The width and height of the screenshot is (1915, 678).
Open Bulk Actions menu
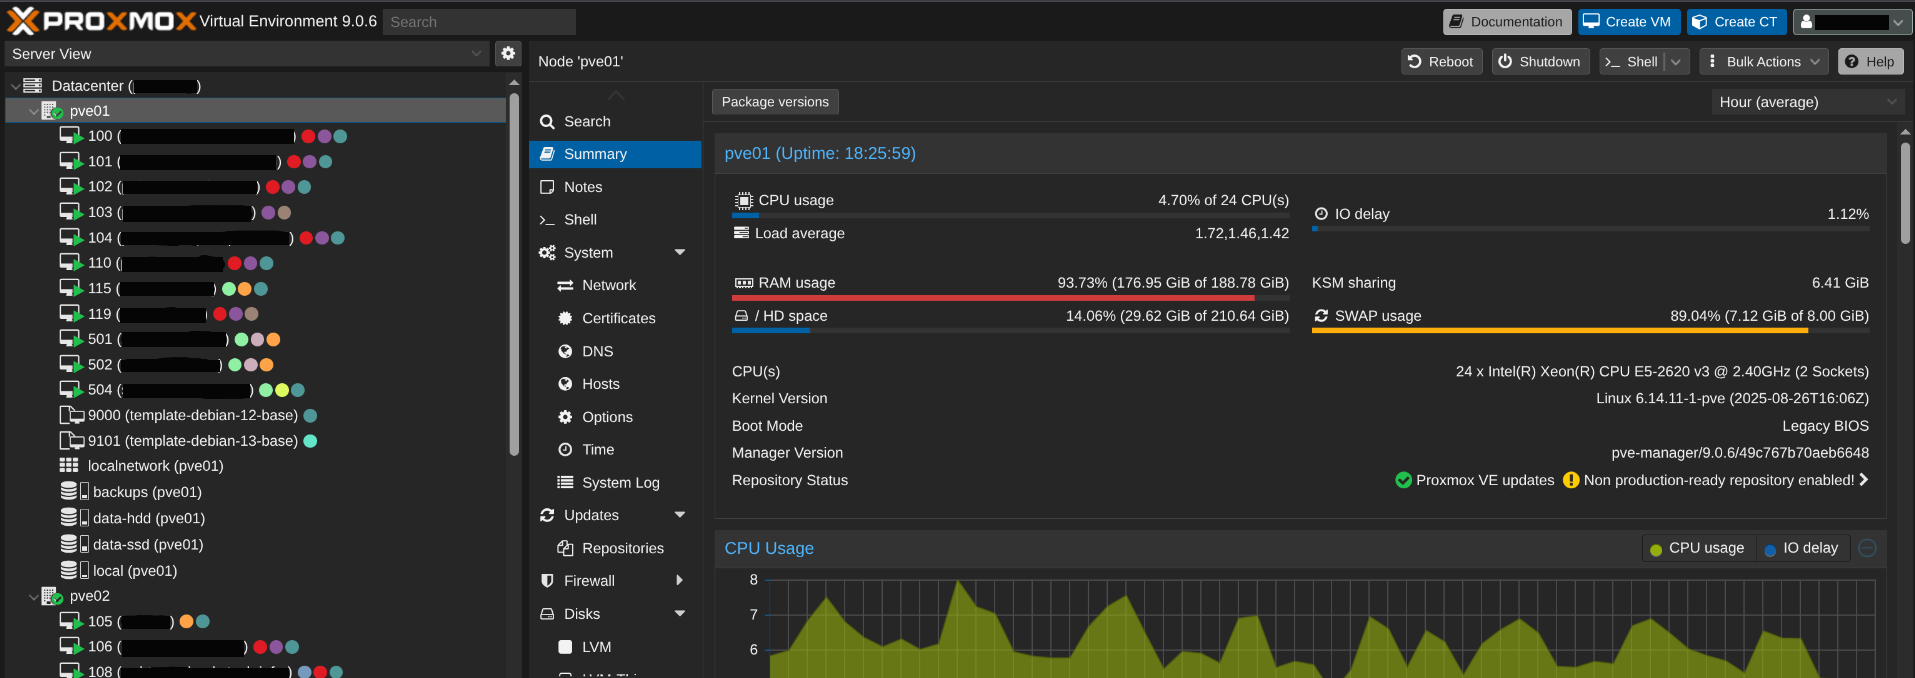coord(1763,62)
